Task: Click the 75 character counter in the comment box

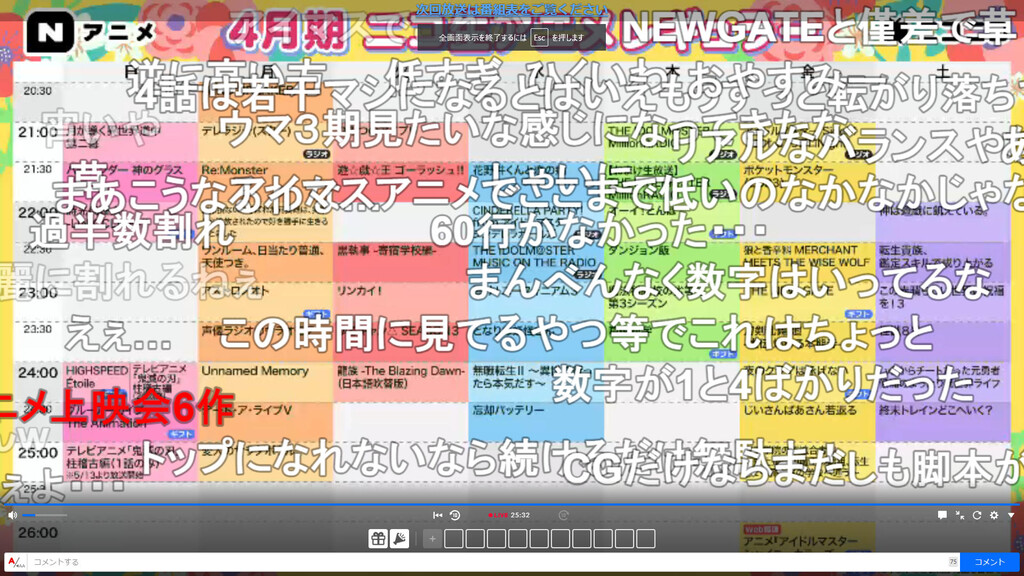Action: [953, 562]
